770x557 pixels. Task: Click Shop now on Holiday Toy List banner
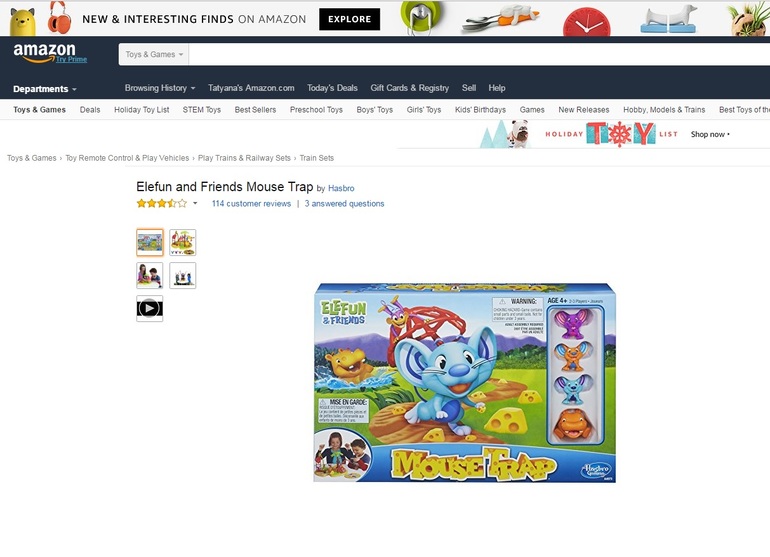click(710, 134)
